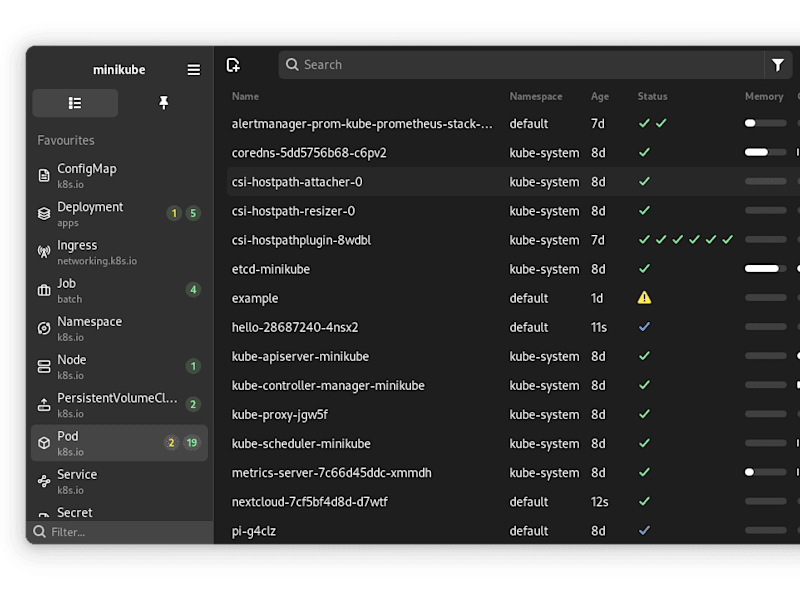This screenshot has height=600, width=800.
Task: Click the Deployment stack icon
Action: (x=44, y=213)
